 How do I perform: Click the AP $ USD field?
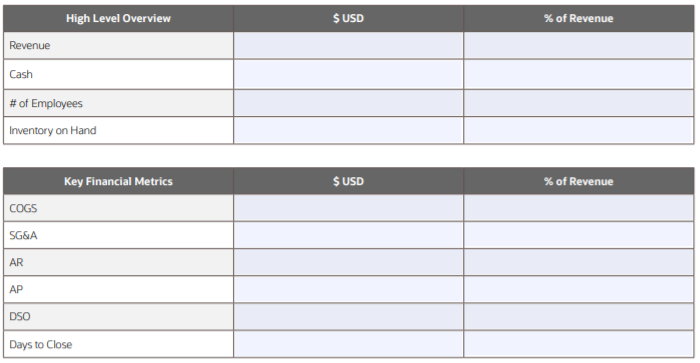click(x=348, y=289)
